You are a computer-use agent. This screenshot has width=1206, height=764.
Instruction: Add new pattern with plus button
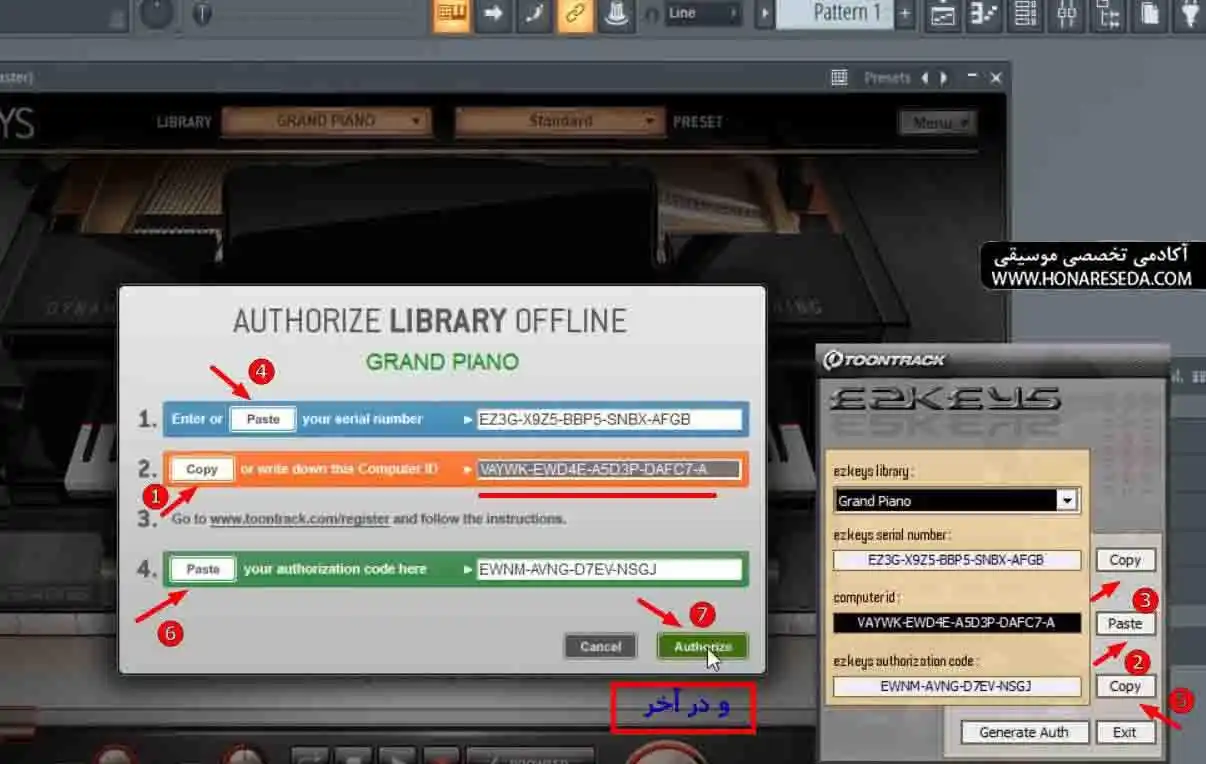[x=905, y=13]
